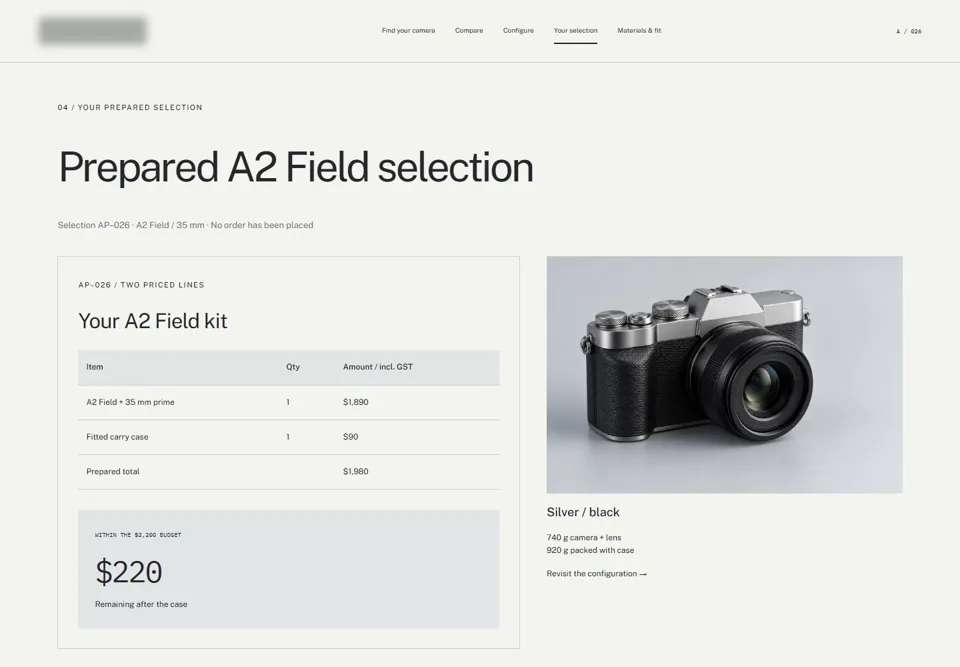The width and height of the screenshot is (960, 667).
Task: Click the blurred site logo
Action: (92, 31)
